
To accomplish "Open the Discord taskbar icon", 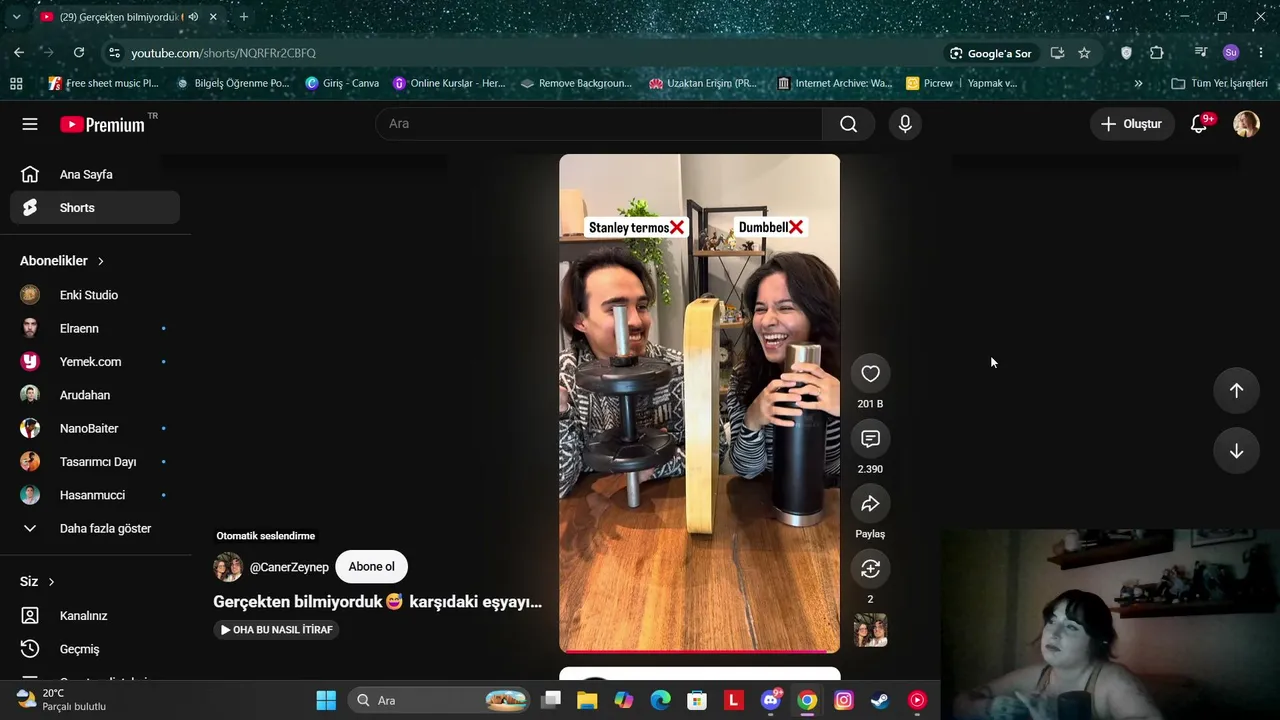I will (771, 700).
